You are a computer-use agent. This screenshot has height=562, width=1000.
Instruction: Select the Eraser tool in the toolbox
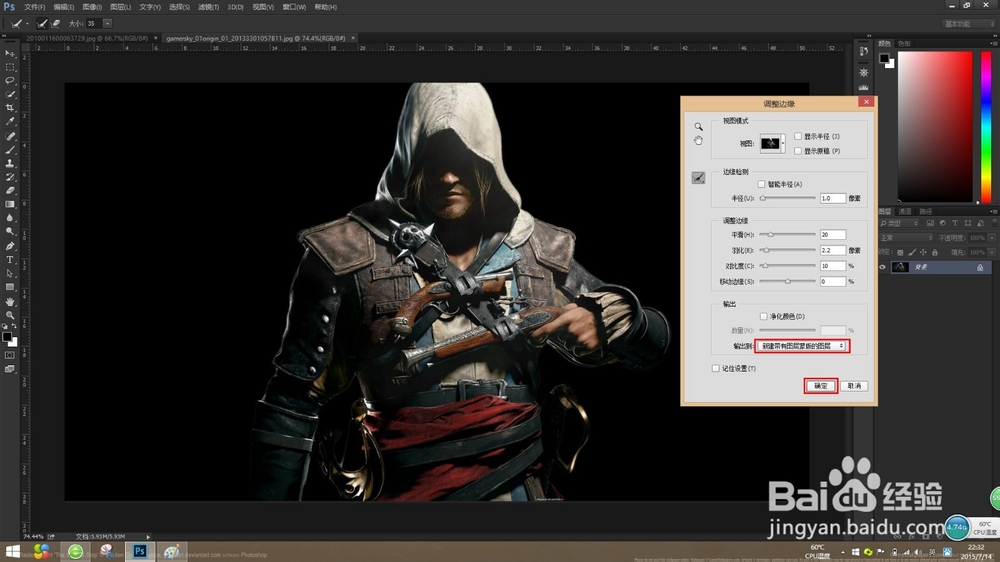coord(10,190)
